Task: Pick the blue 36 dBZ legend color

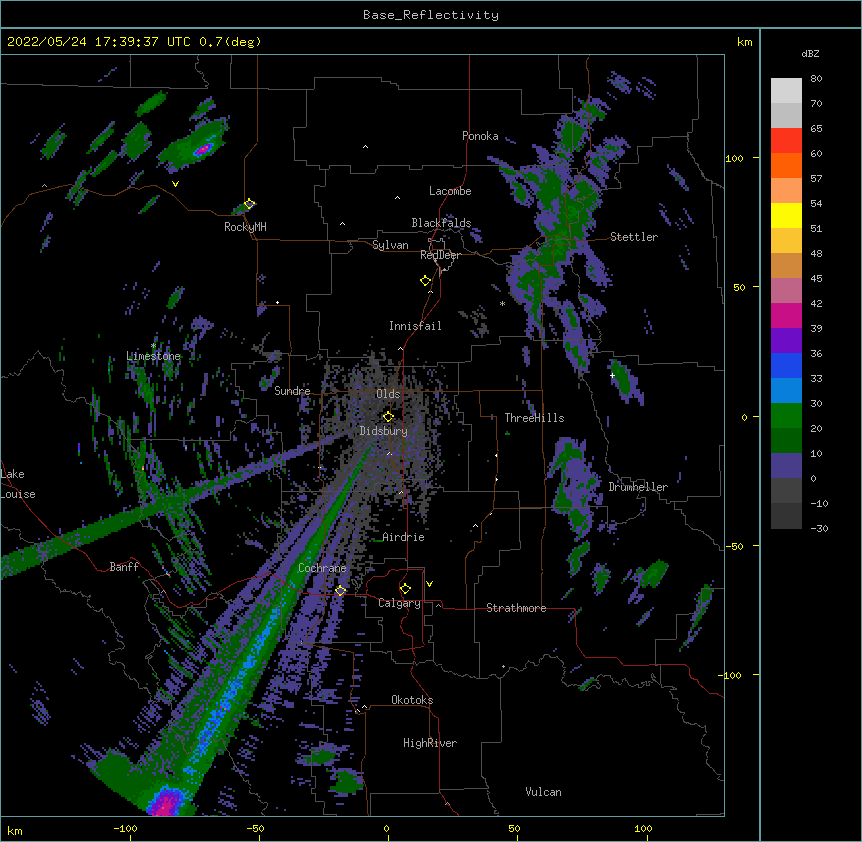Action: point(786,365)
